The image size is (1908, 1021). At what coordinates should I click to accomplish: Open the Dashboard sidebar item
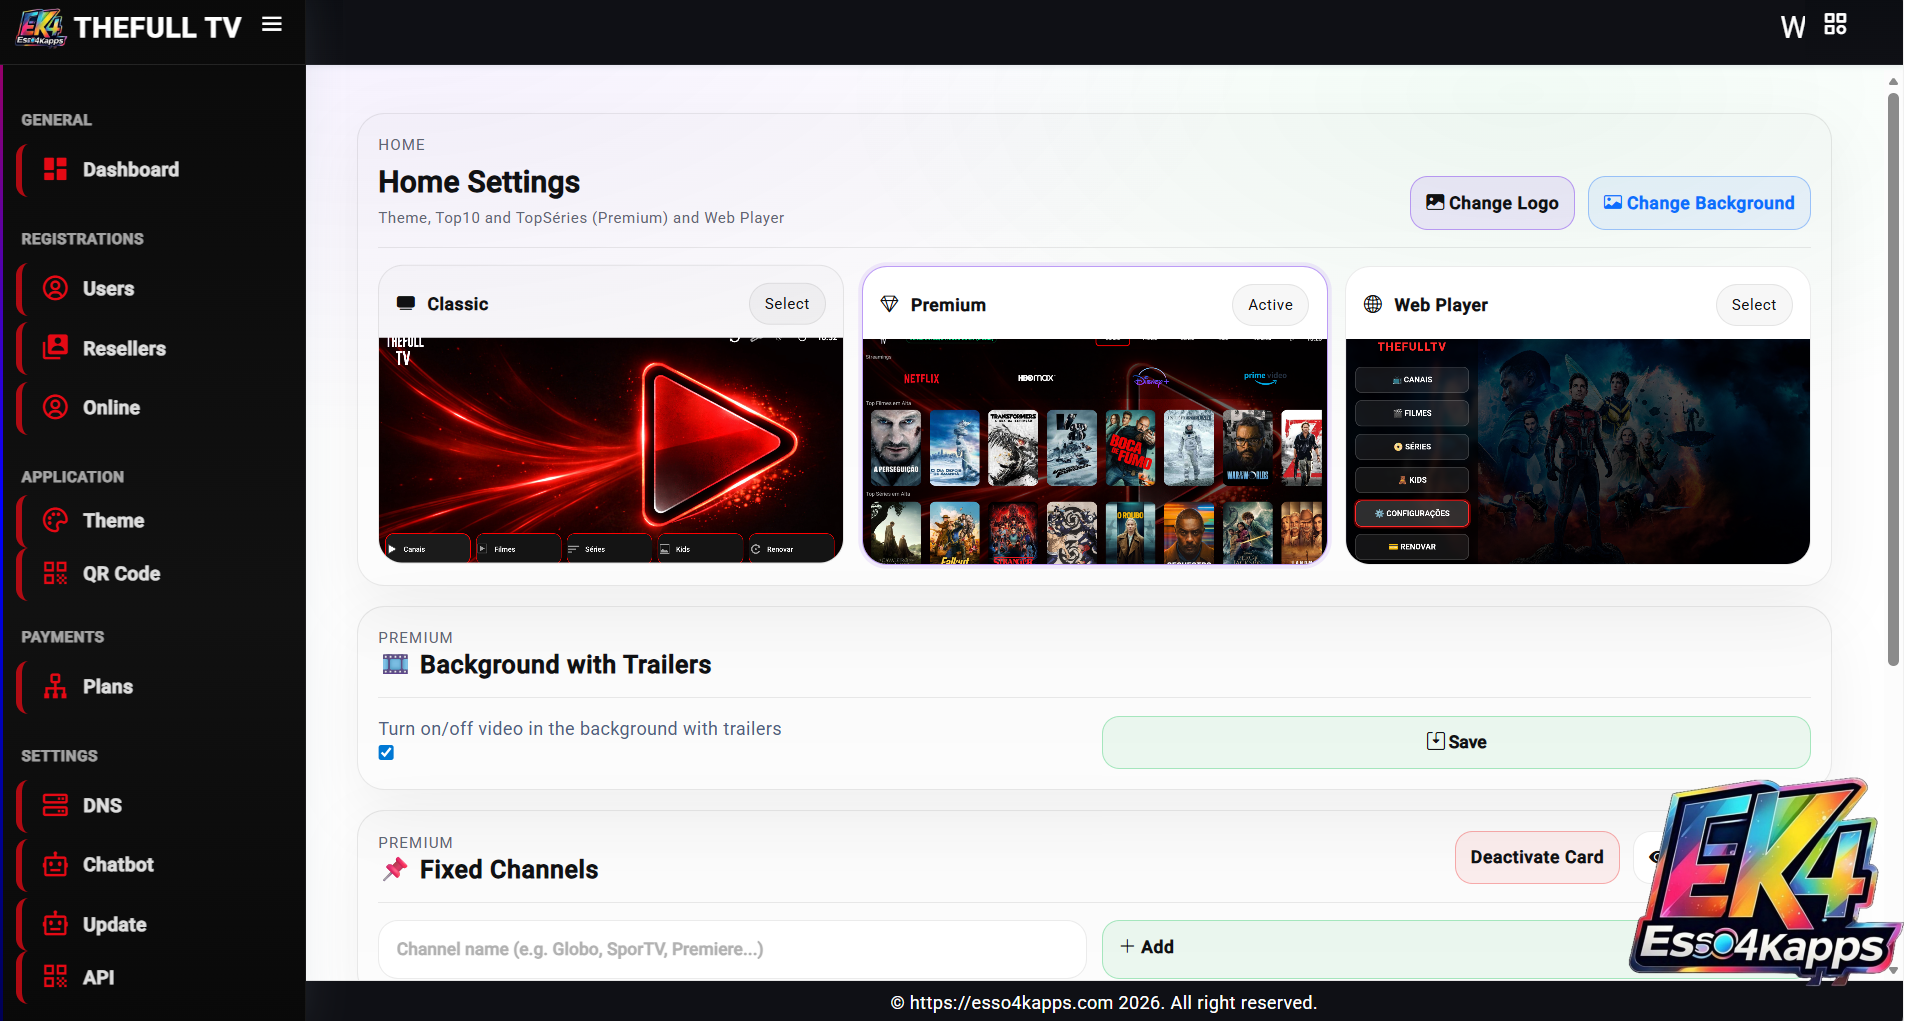click(130, 170)
